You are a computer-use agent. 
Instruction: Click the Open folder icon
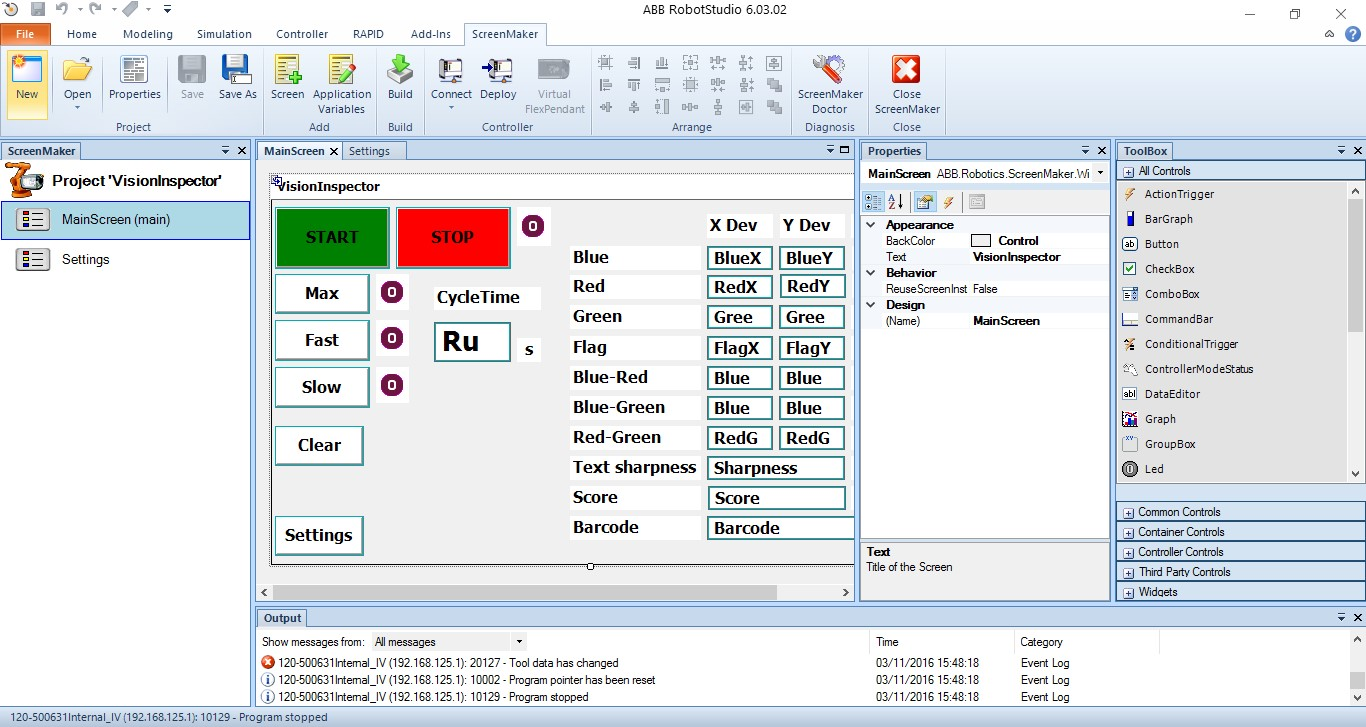pos(77,70)
